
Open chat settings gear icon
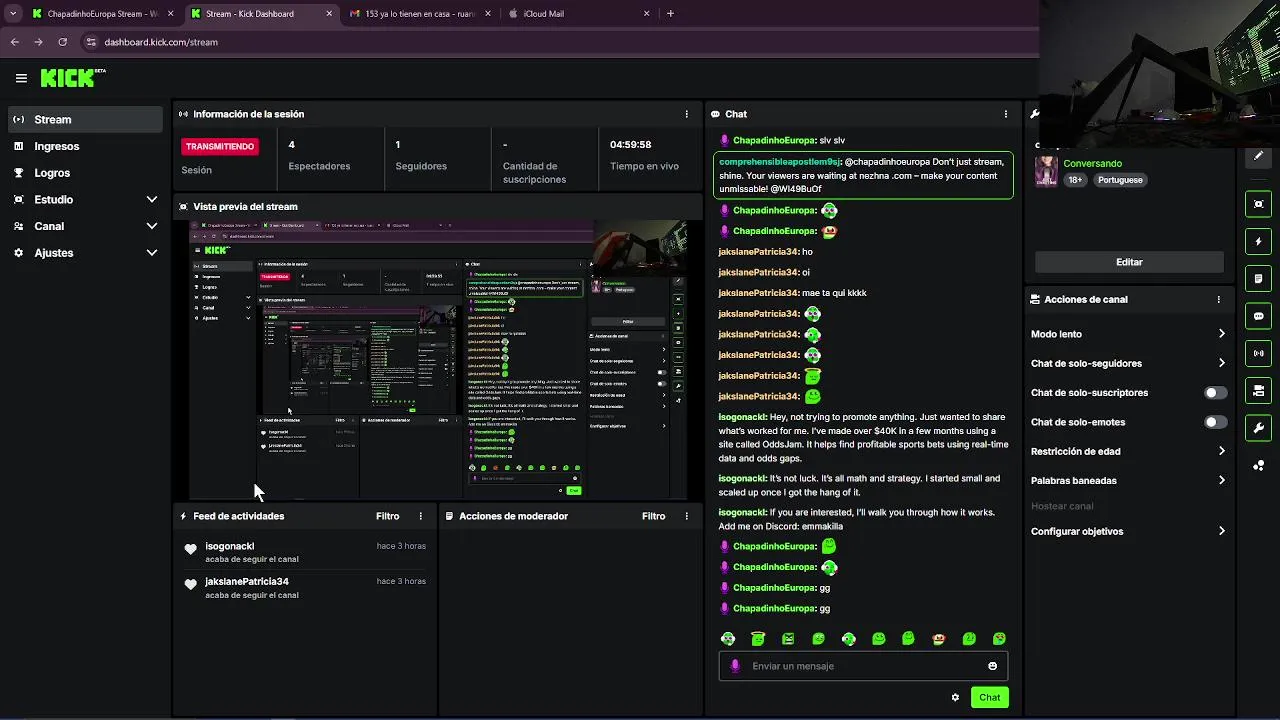(955, 697)
